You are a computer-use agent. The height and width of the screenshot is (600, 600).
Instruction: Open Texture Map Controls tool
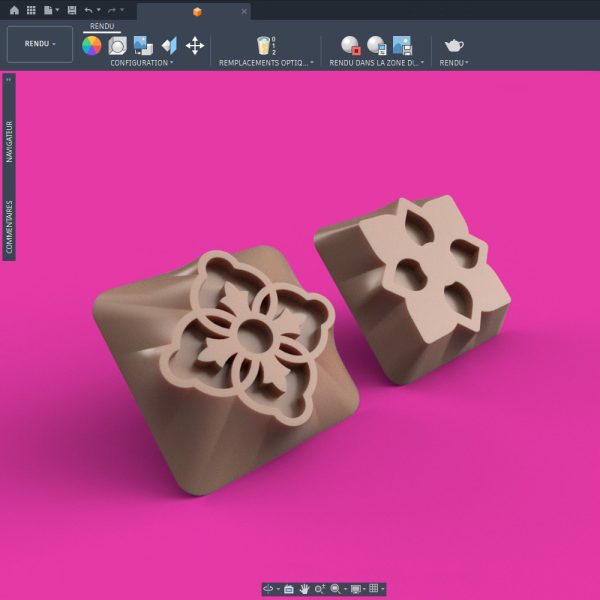pyautogui.click(x=169, y=46)
